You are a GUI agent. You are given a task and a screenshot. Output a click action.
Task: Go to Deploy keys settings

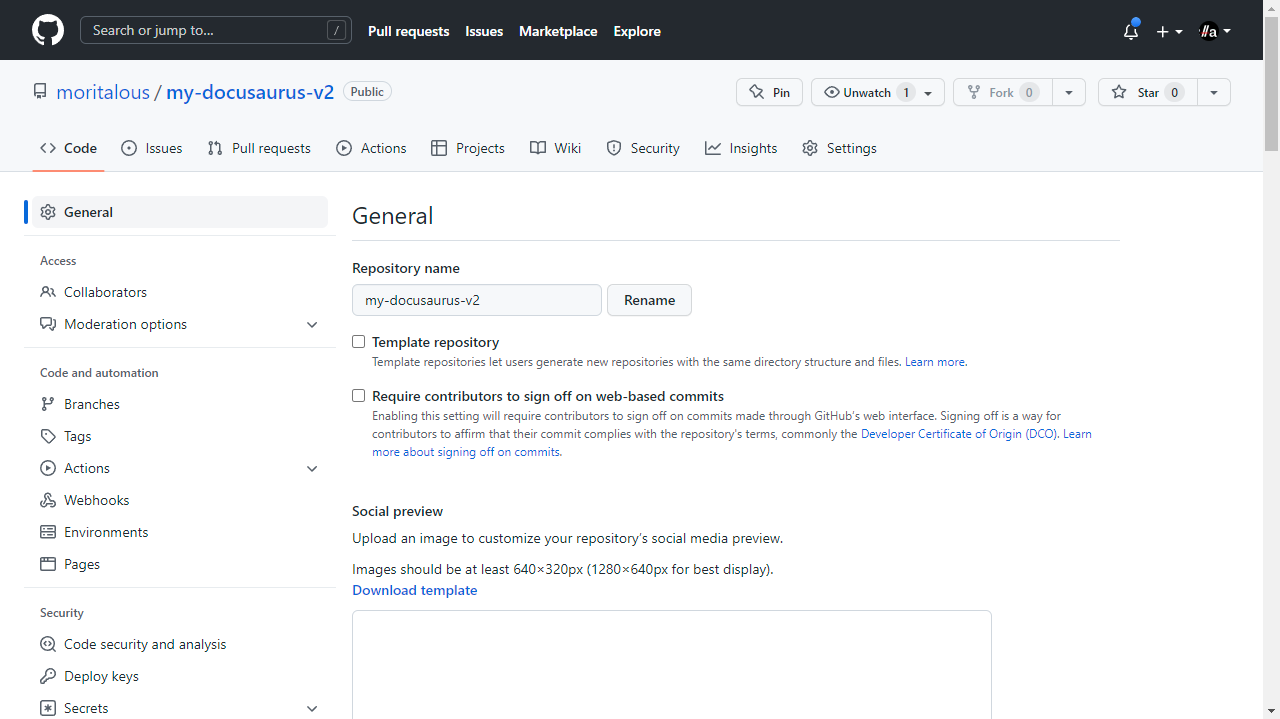101,676
